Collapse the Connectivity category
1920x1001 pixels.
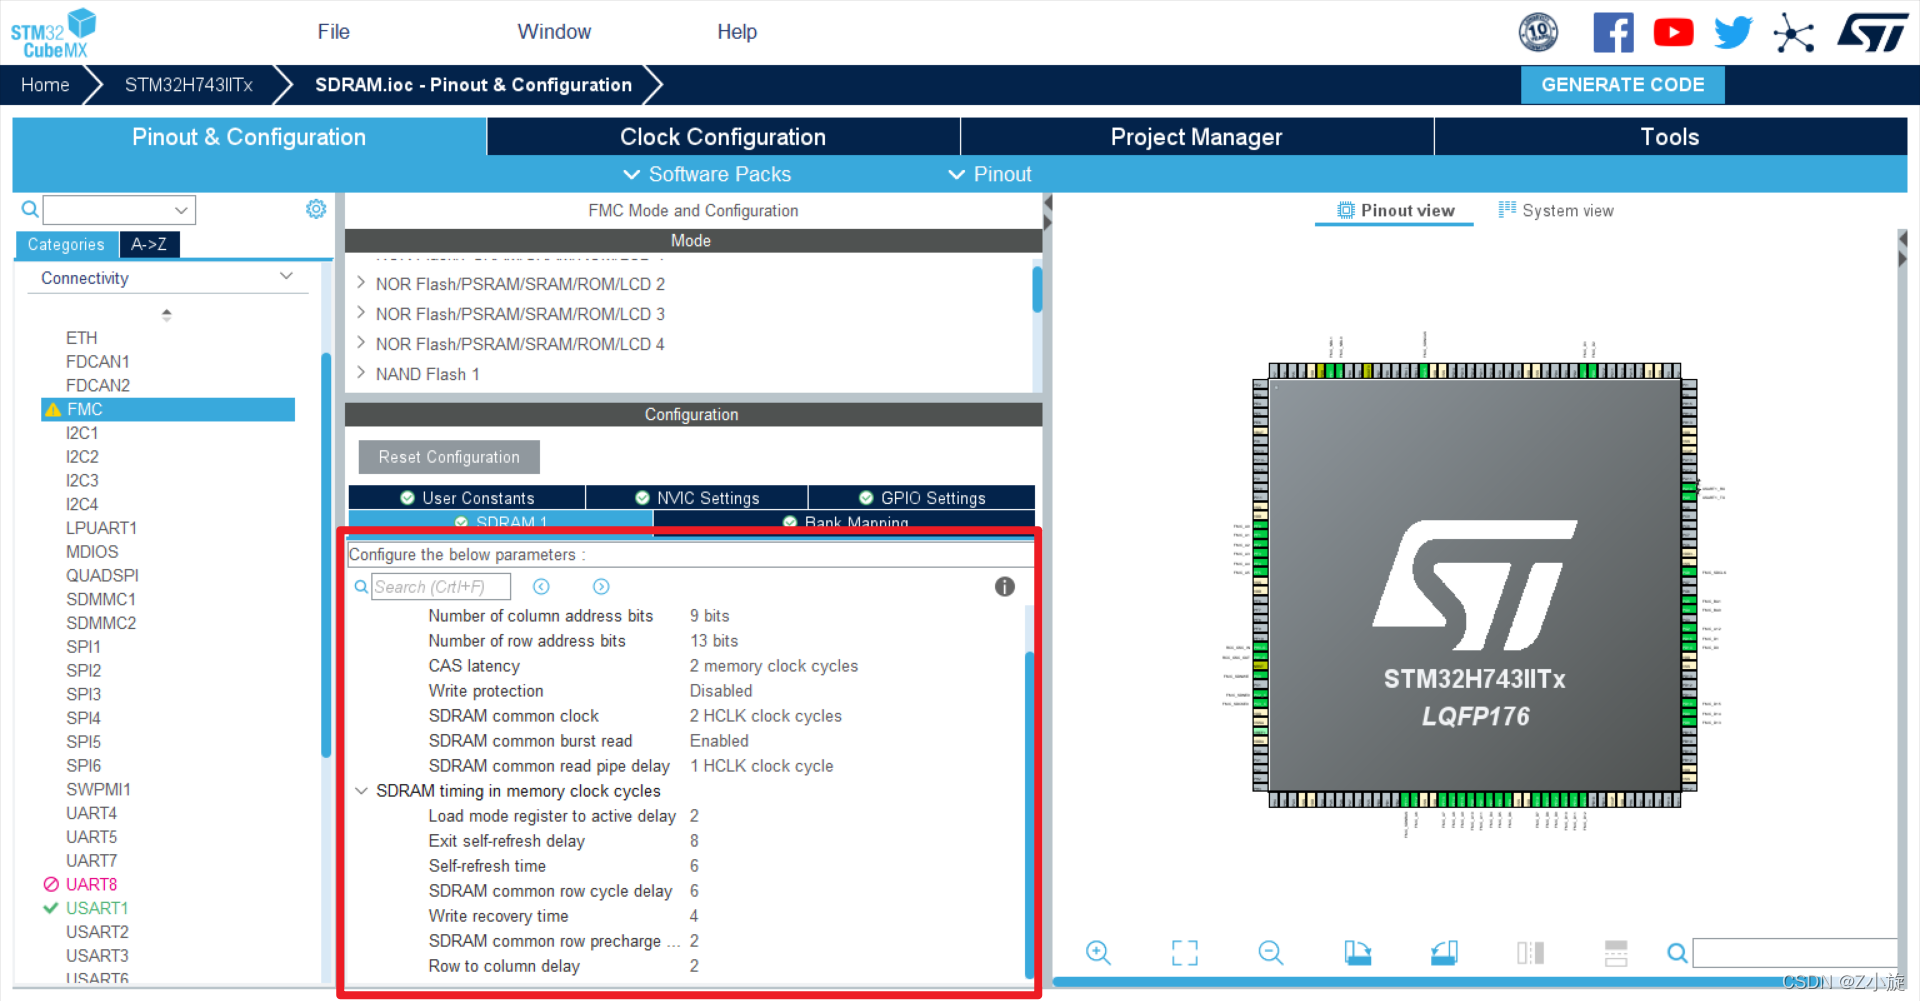pyautogui.click(x=286, y=277)
